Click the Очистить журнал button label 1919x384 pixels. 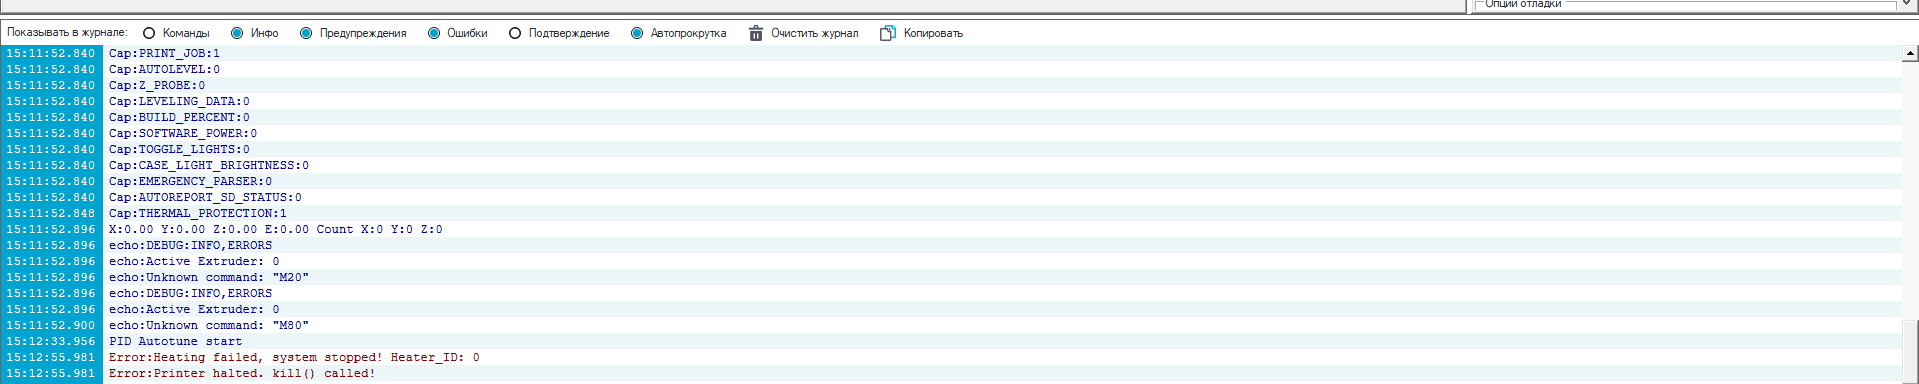click(x=814, y=33)
